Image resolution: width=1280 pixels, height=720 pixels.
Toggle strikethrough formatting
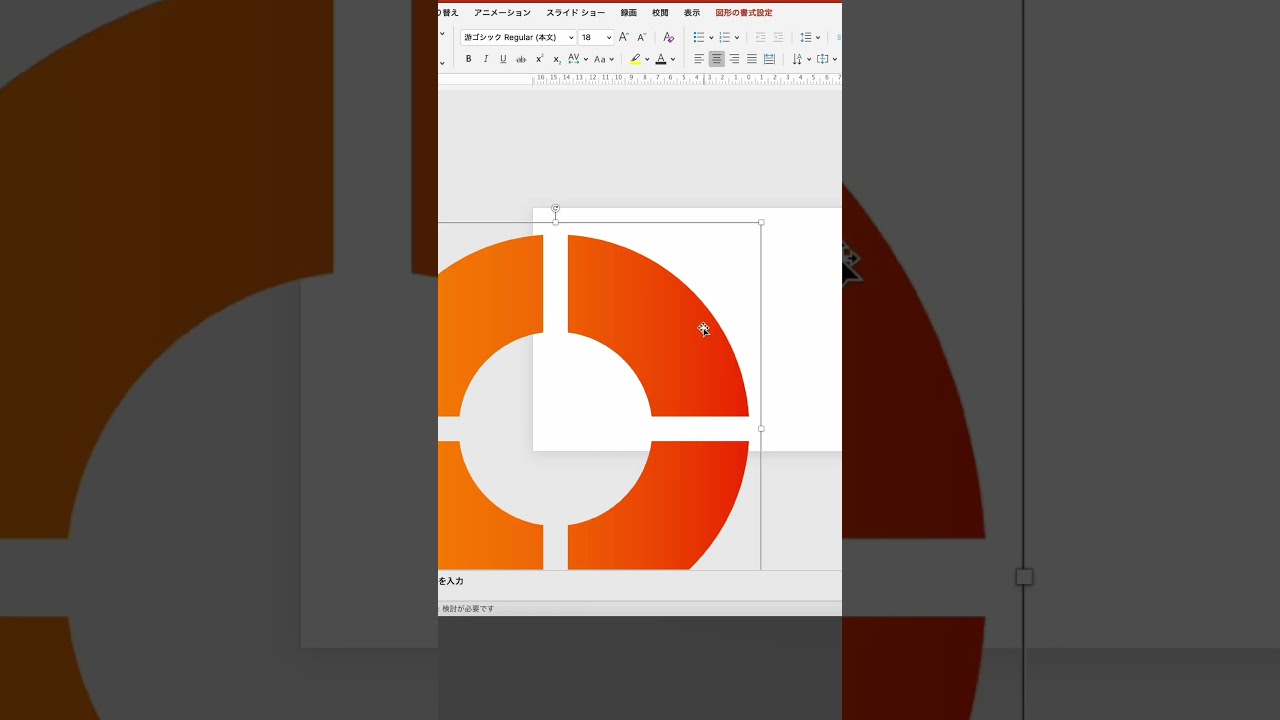521,59
